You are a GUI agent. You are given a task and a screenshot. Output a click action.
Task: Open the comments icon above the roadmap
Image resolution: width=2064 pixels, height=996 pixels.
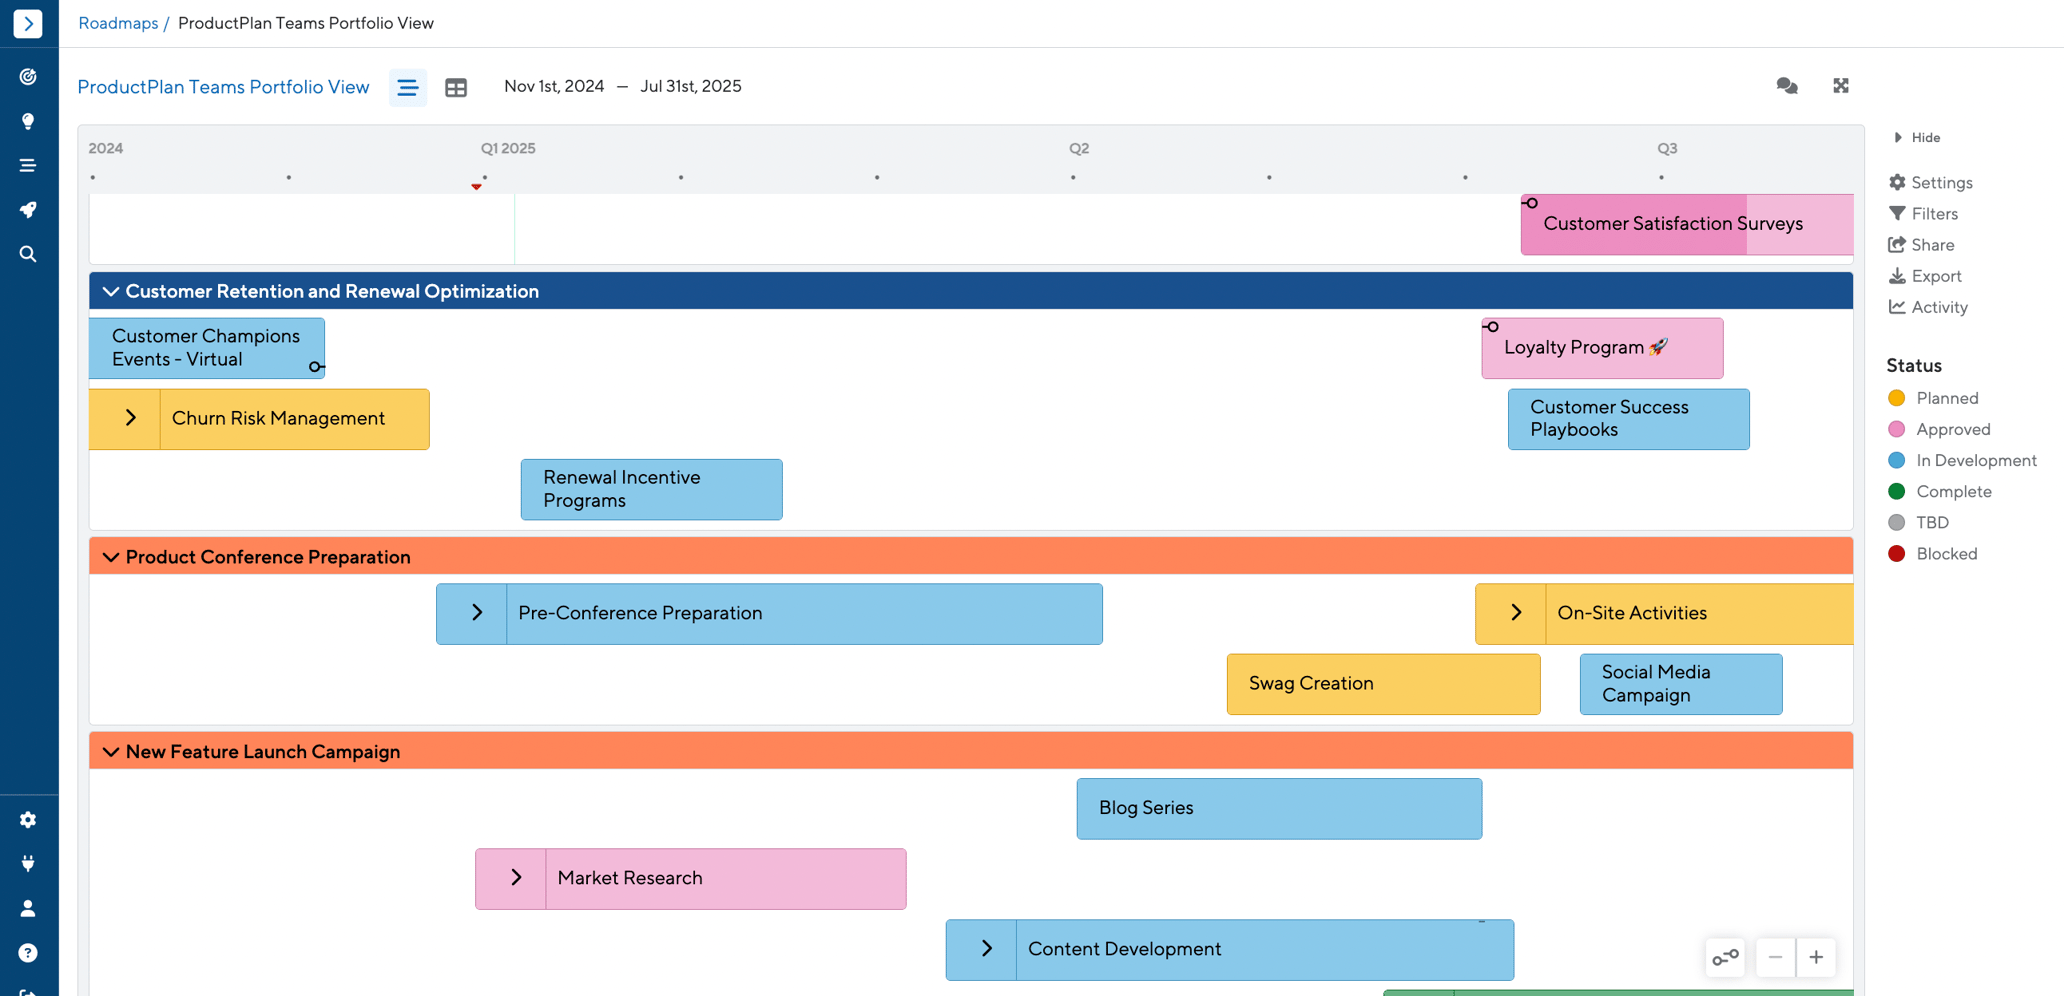click(1788, 86)
